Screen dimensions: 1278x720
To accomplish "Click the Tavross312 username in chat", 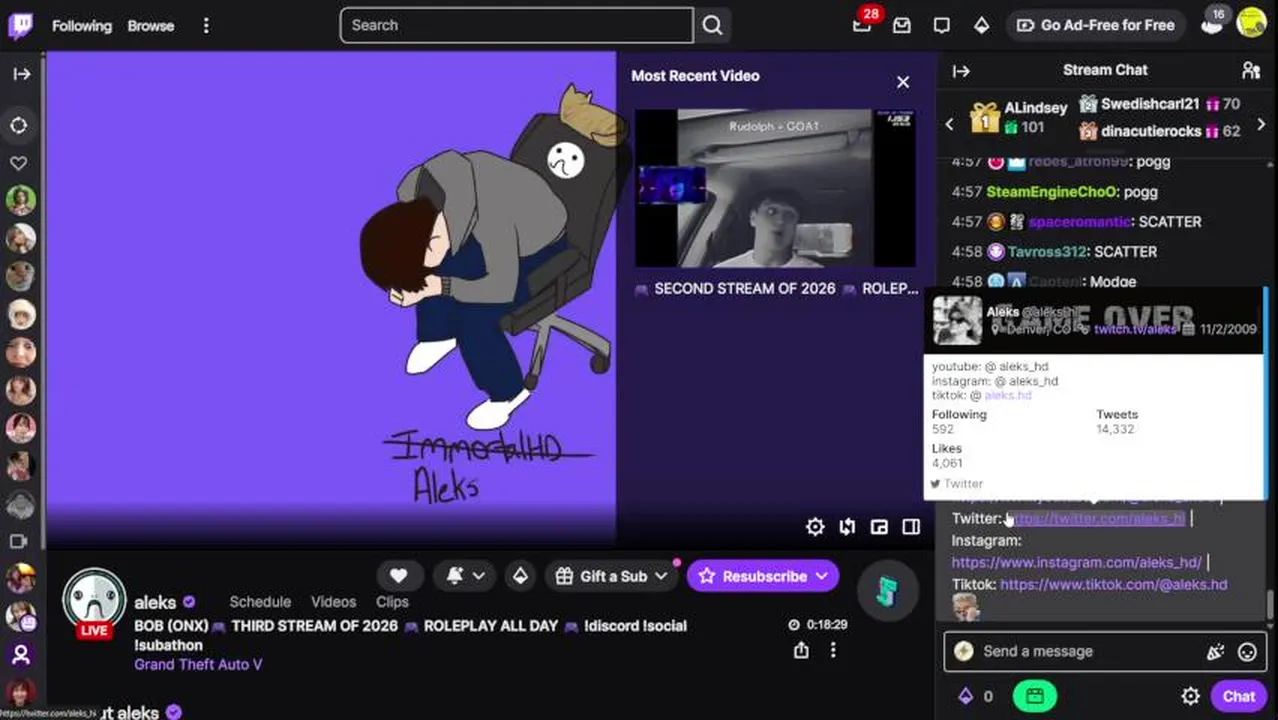I will [x=1048, y=251].
